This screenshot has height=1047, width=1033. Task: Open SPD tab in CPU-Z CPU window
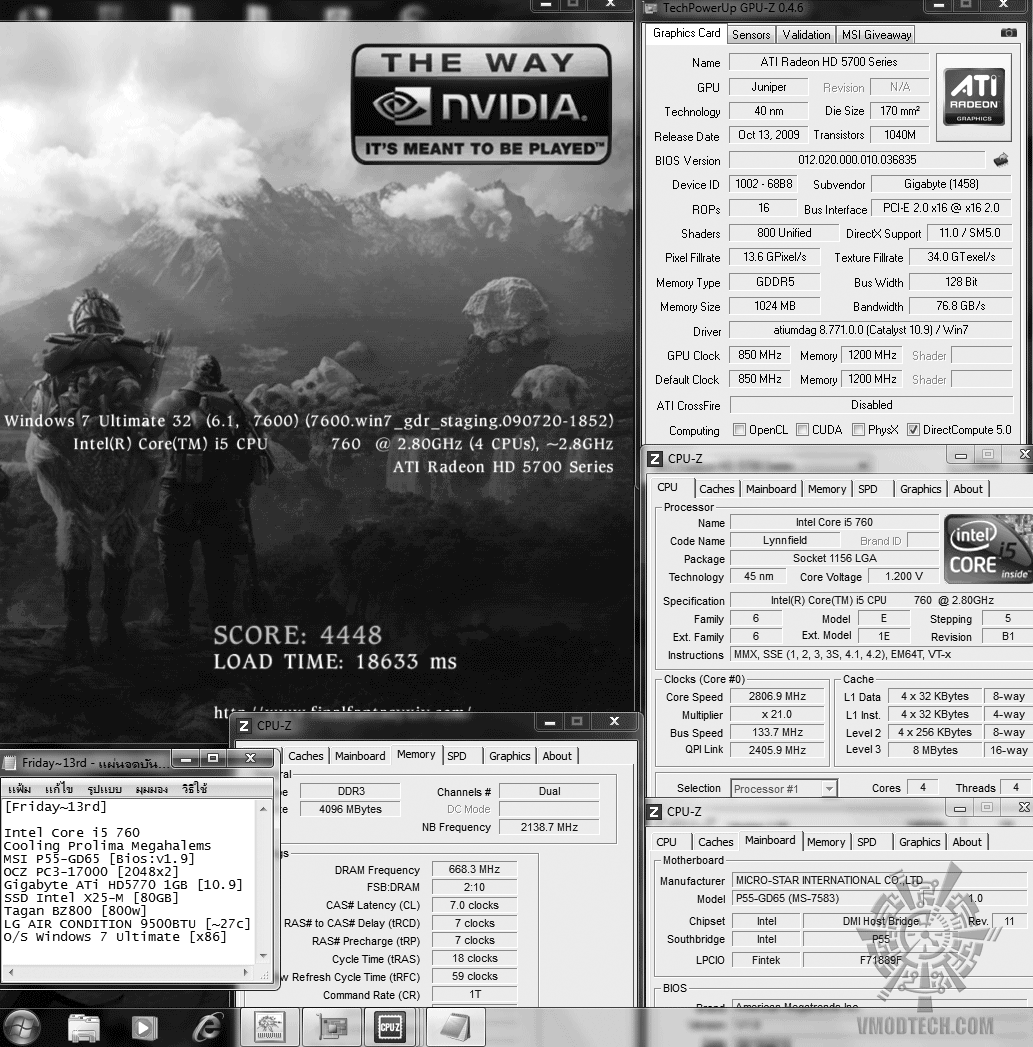(x=867, y=489)
